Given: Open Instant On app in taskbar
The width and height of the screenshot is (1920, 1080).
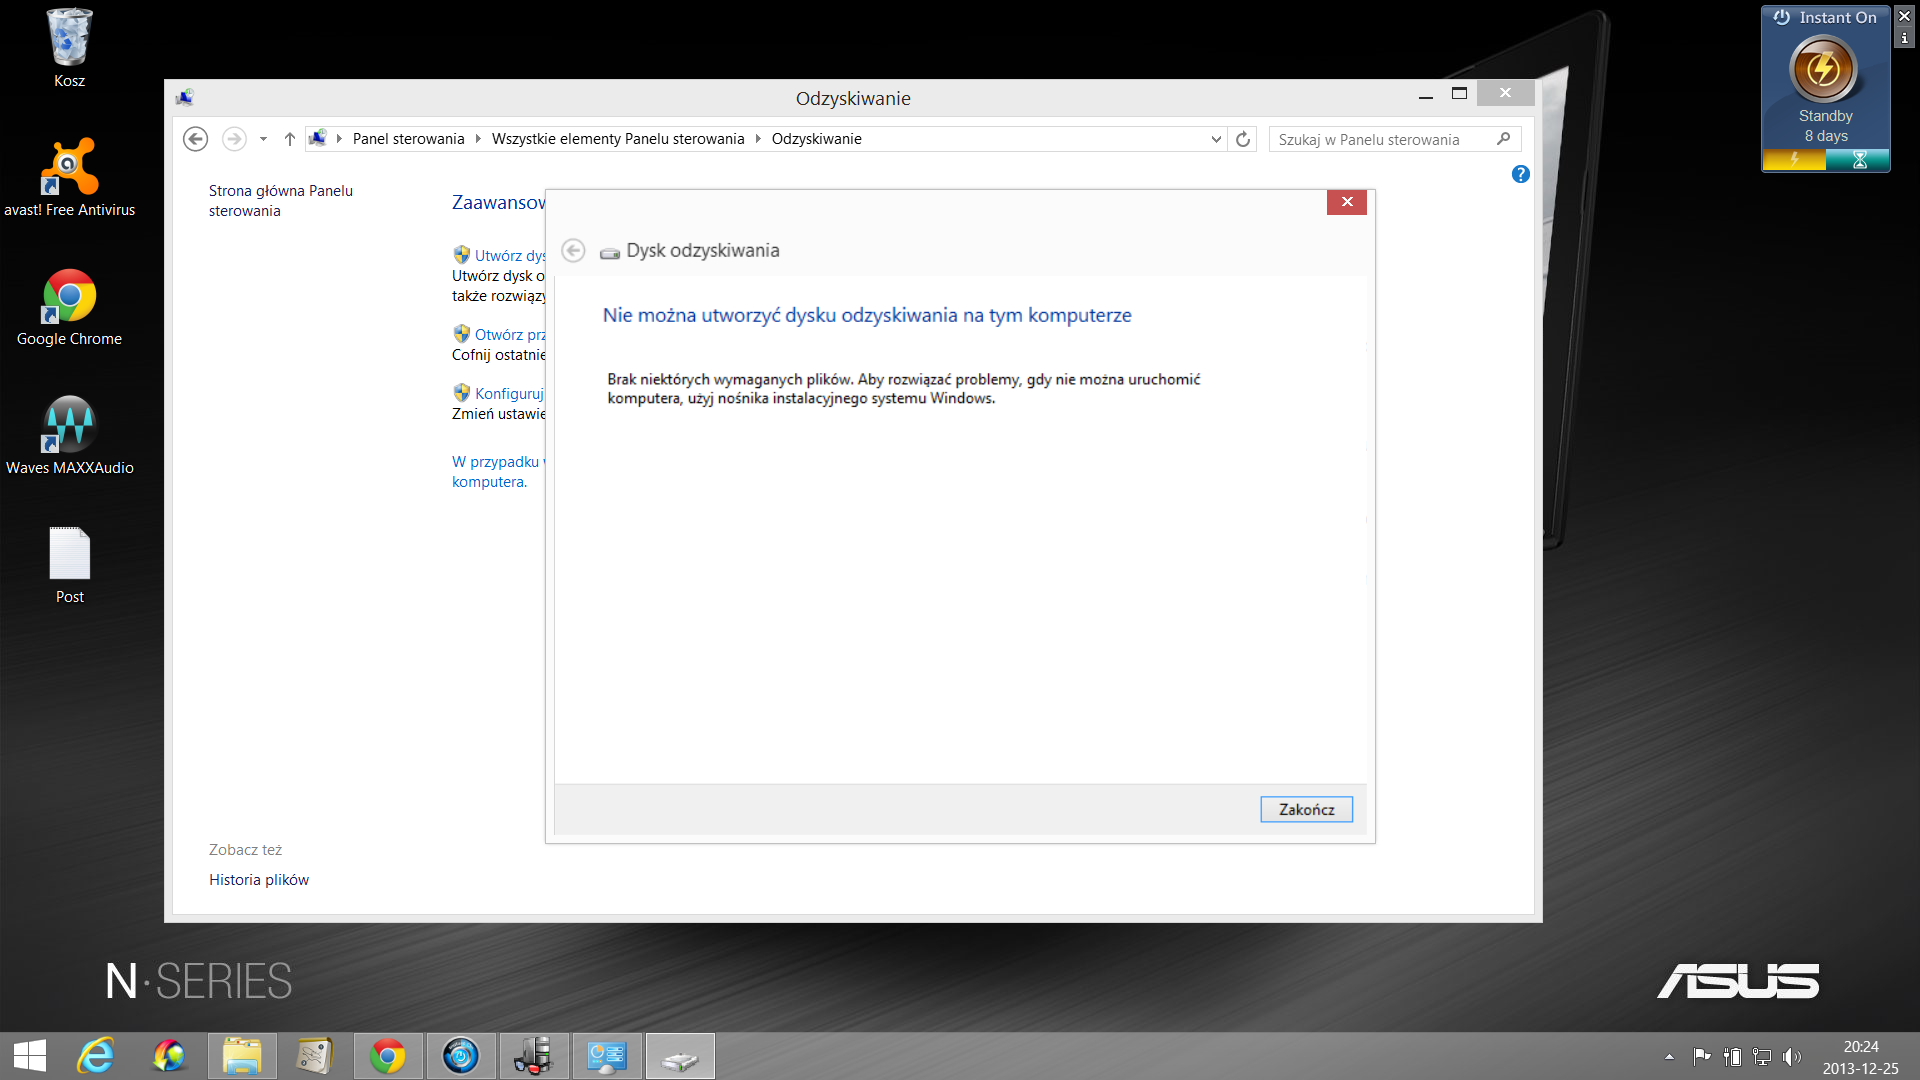Looking at the screenshot, I should pyautogui.click(x=461, y=1056).
